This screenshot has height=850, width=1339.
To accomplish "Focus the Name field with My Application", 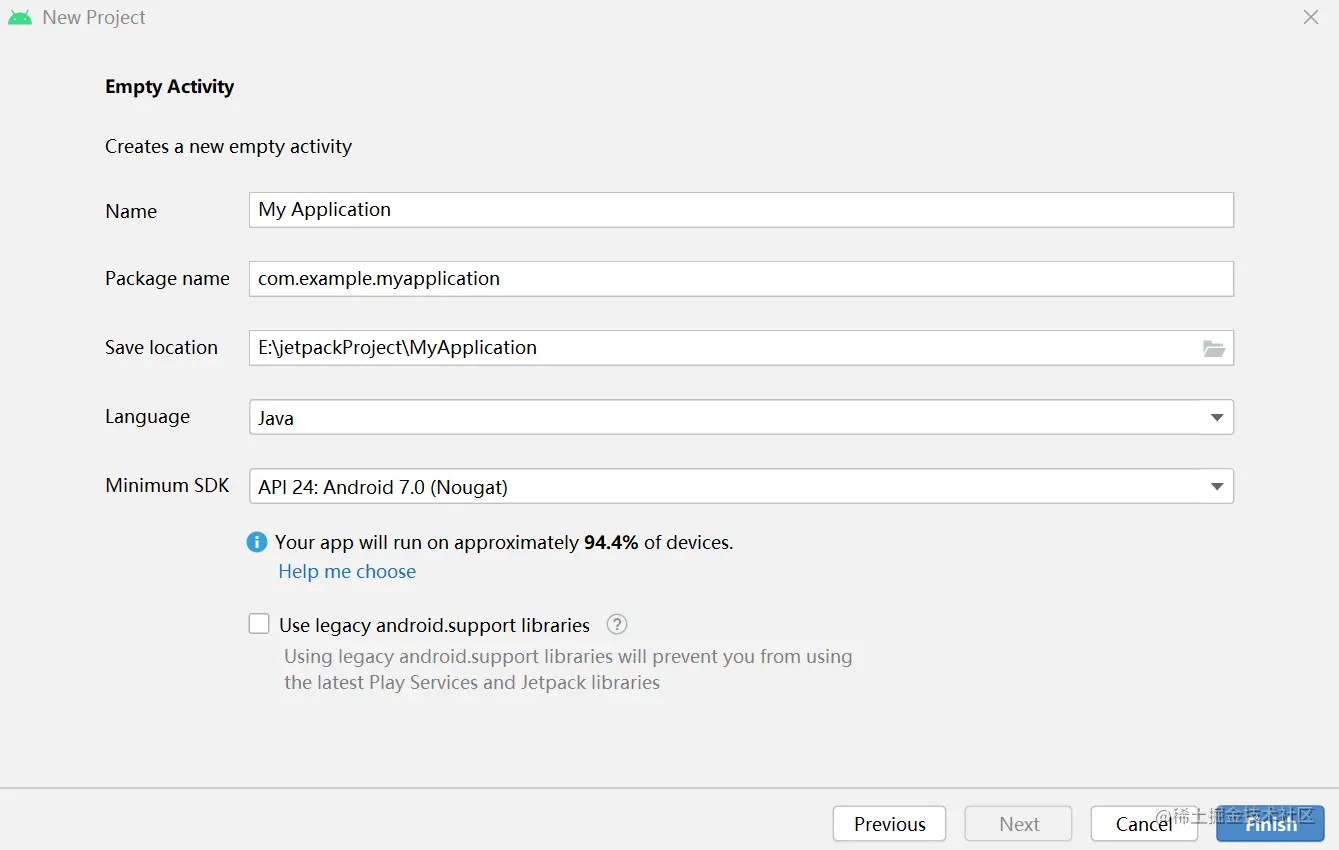I will pos(740,210).
